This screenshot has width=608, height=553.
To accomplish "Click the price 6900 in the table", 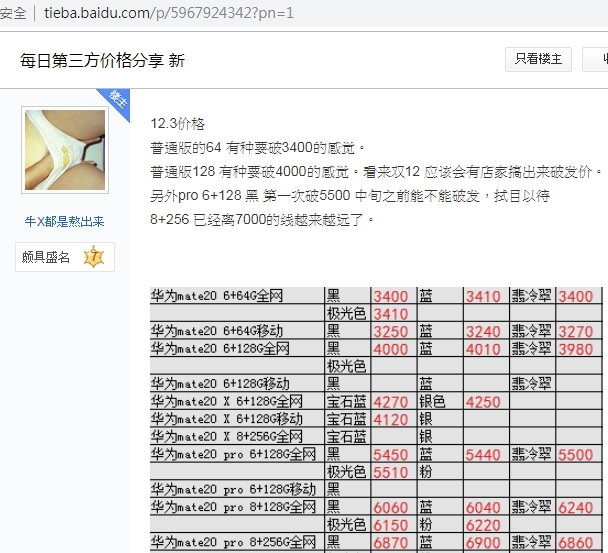I will point(483,543).
